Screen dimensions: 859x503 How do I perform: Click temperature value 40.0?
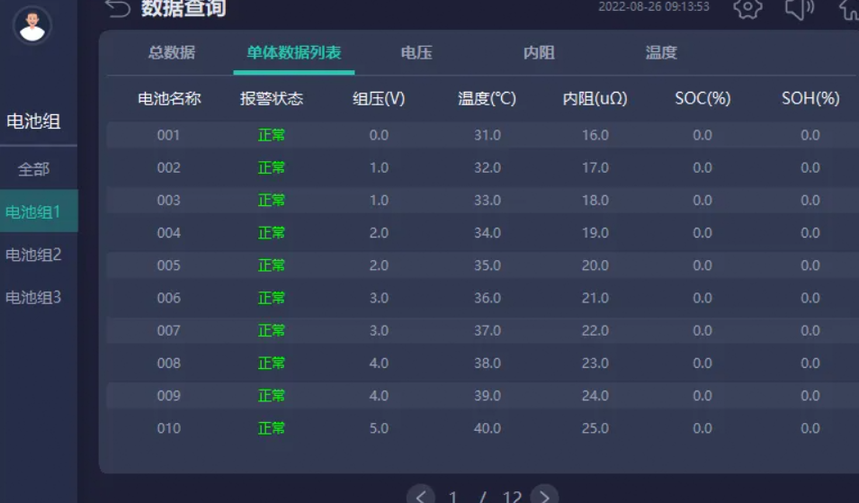[487, 428]
